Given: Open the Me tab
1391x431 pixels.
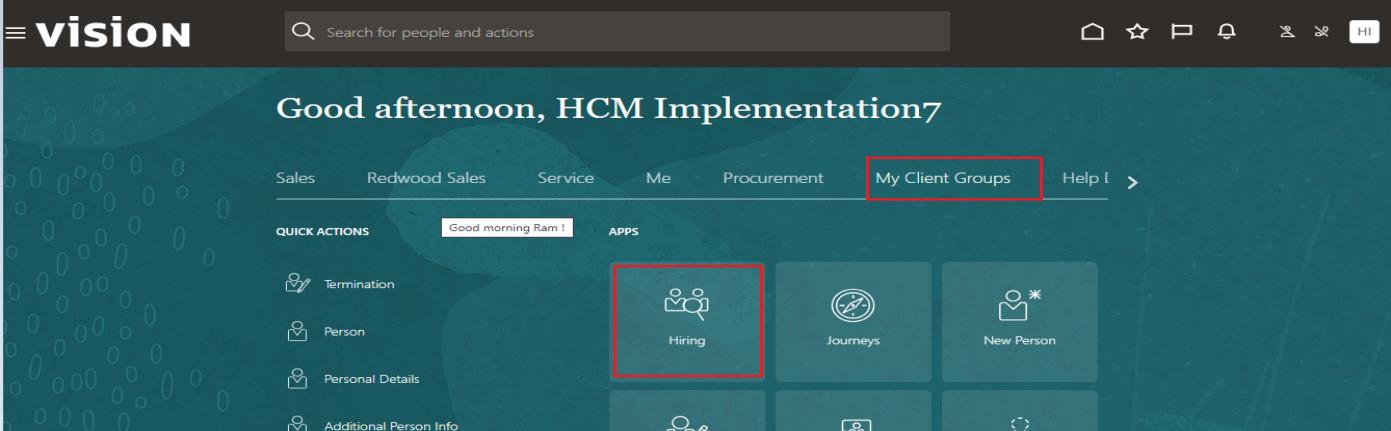Looking at the screenshot, I should (x=658, y=178).
